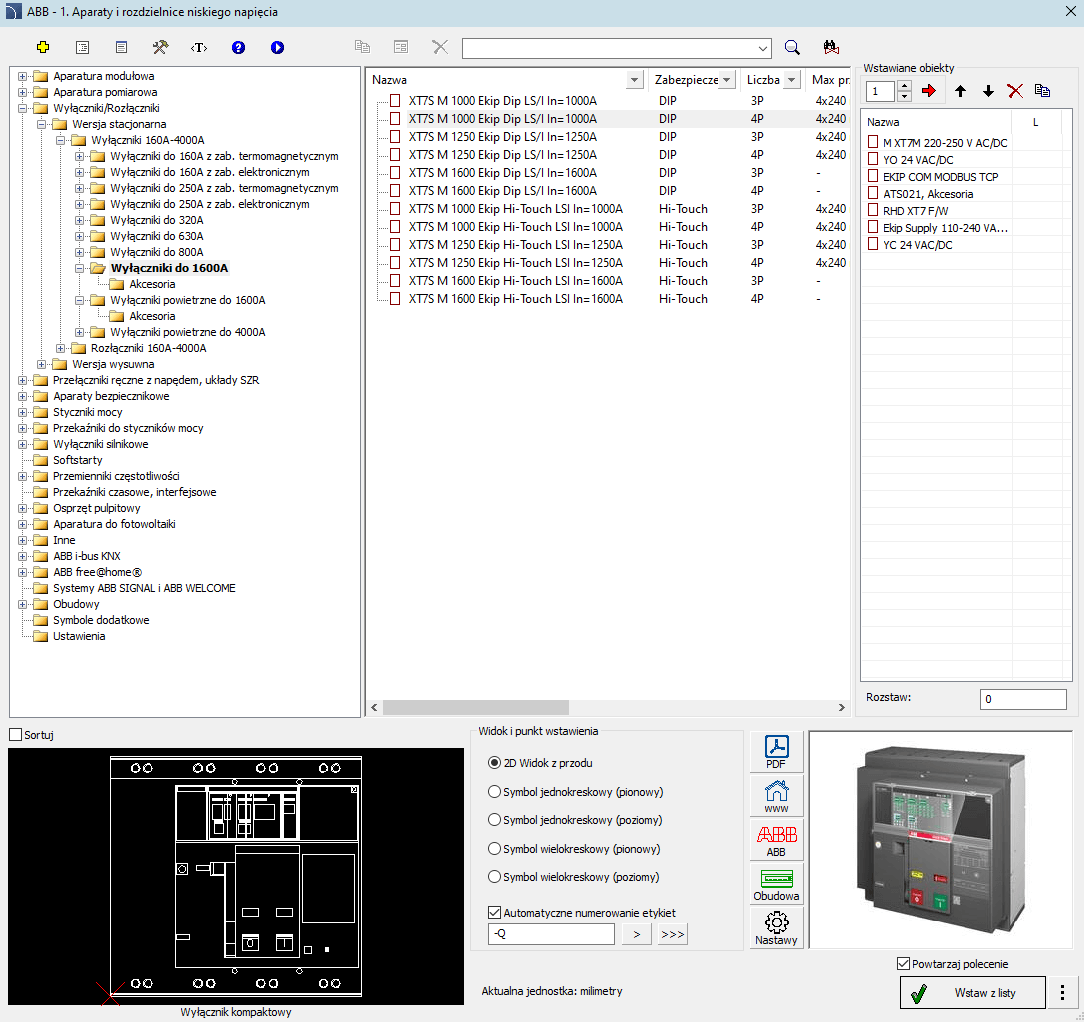
Task: Expand the Styczniki mocy node
Action: click(23, 412)
